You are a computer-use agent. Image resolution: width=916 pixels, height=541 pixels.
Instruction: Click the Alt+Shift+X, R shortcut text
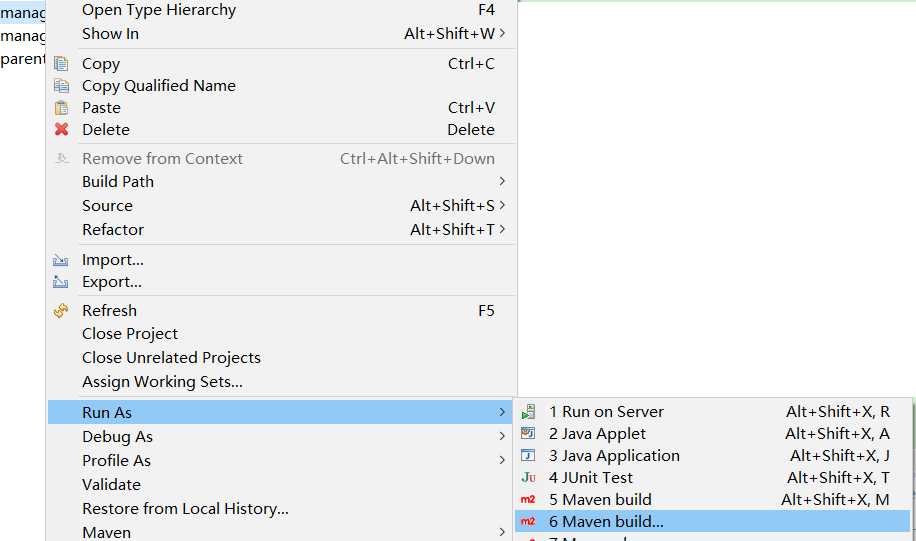pos(838,412)
